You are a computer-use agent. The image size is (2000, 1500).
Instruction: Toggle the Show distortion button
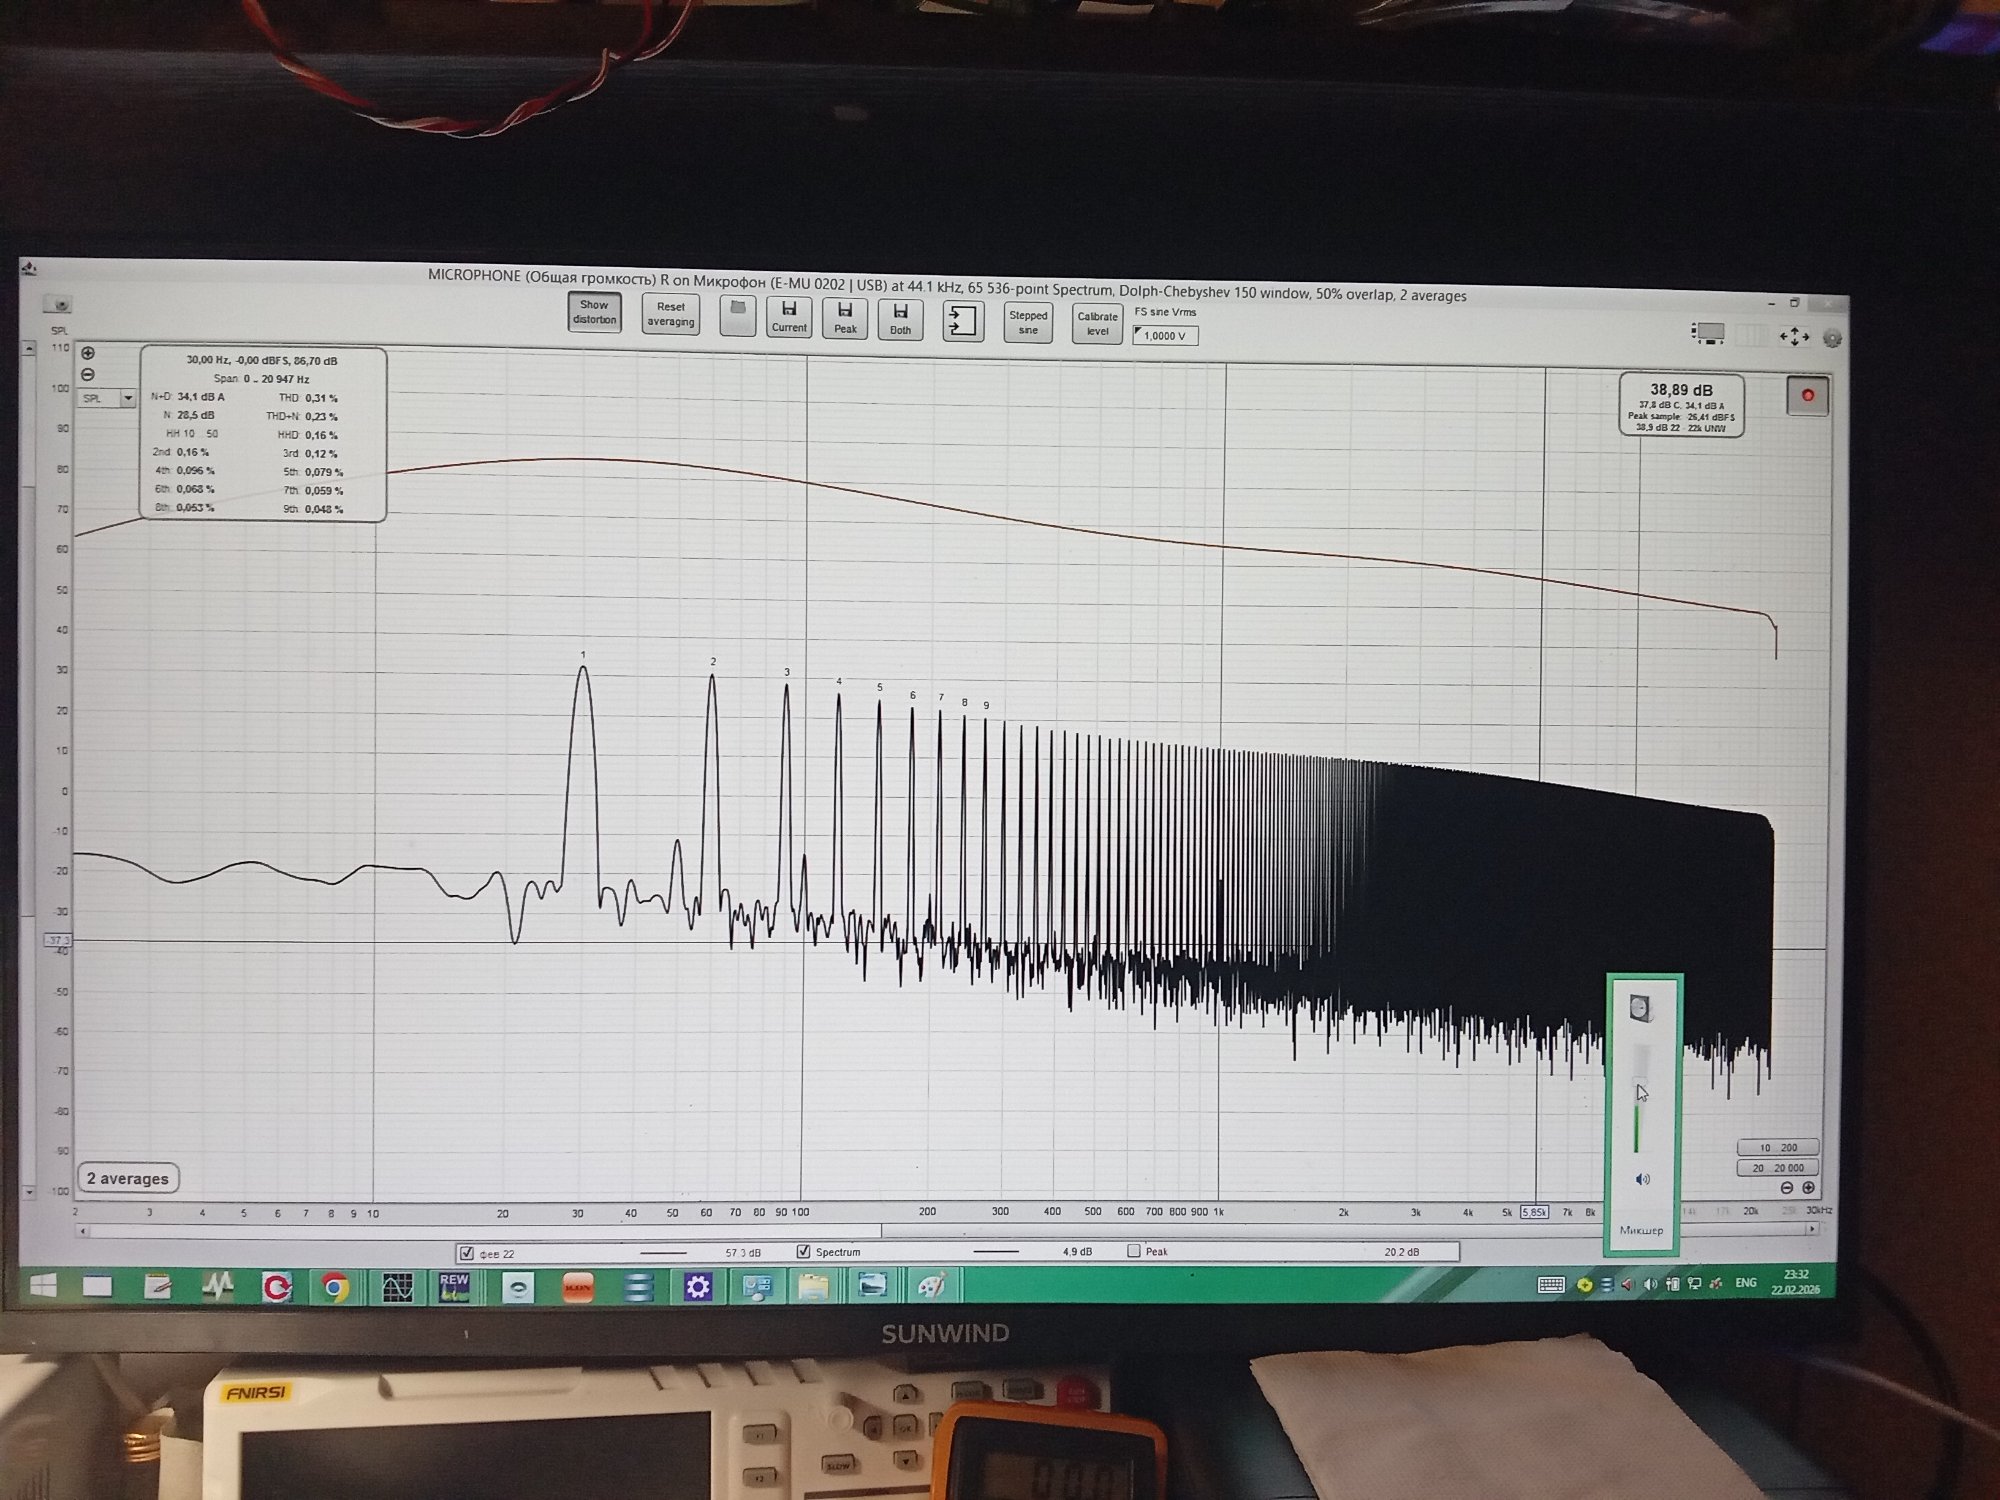(594, 313)
